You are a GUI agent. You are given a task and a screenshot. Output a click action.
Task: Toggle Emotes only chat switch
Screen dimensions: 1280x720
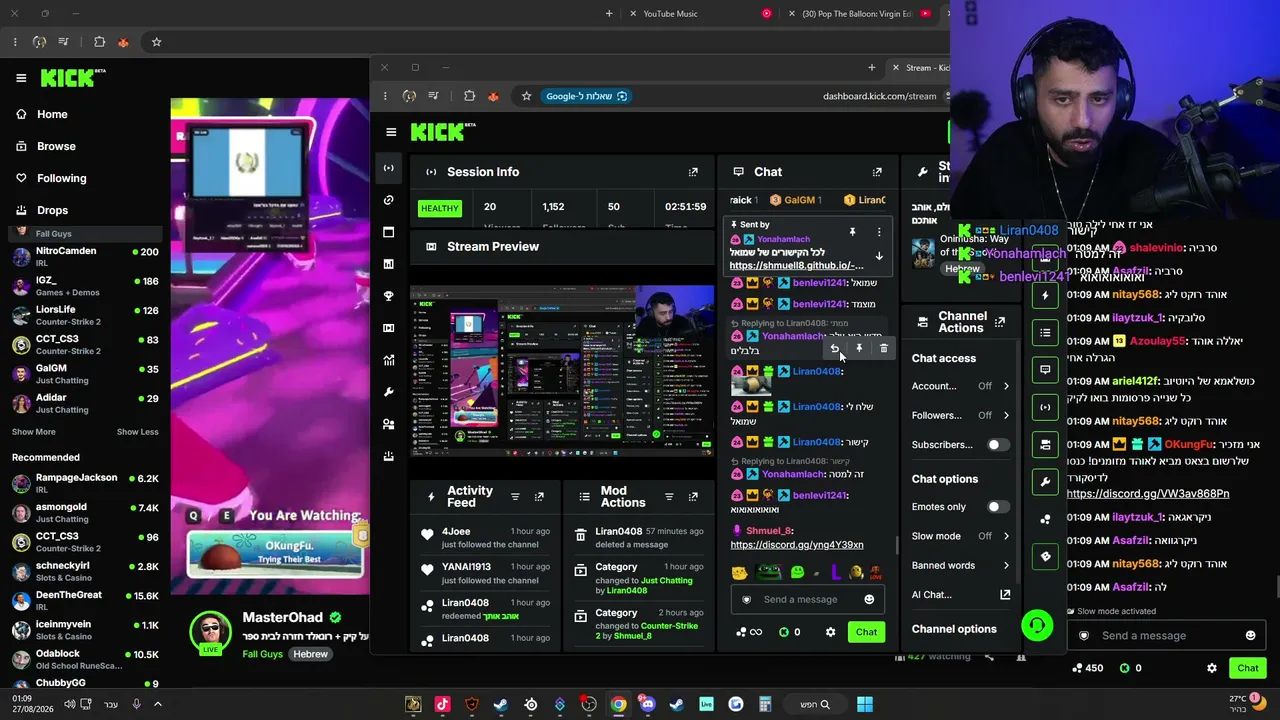point(997,507)
